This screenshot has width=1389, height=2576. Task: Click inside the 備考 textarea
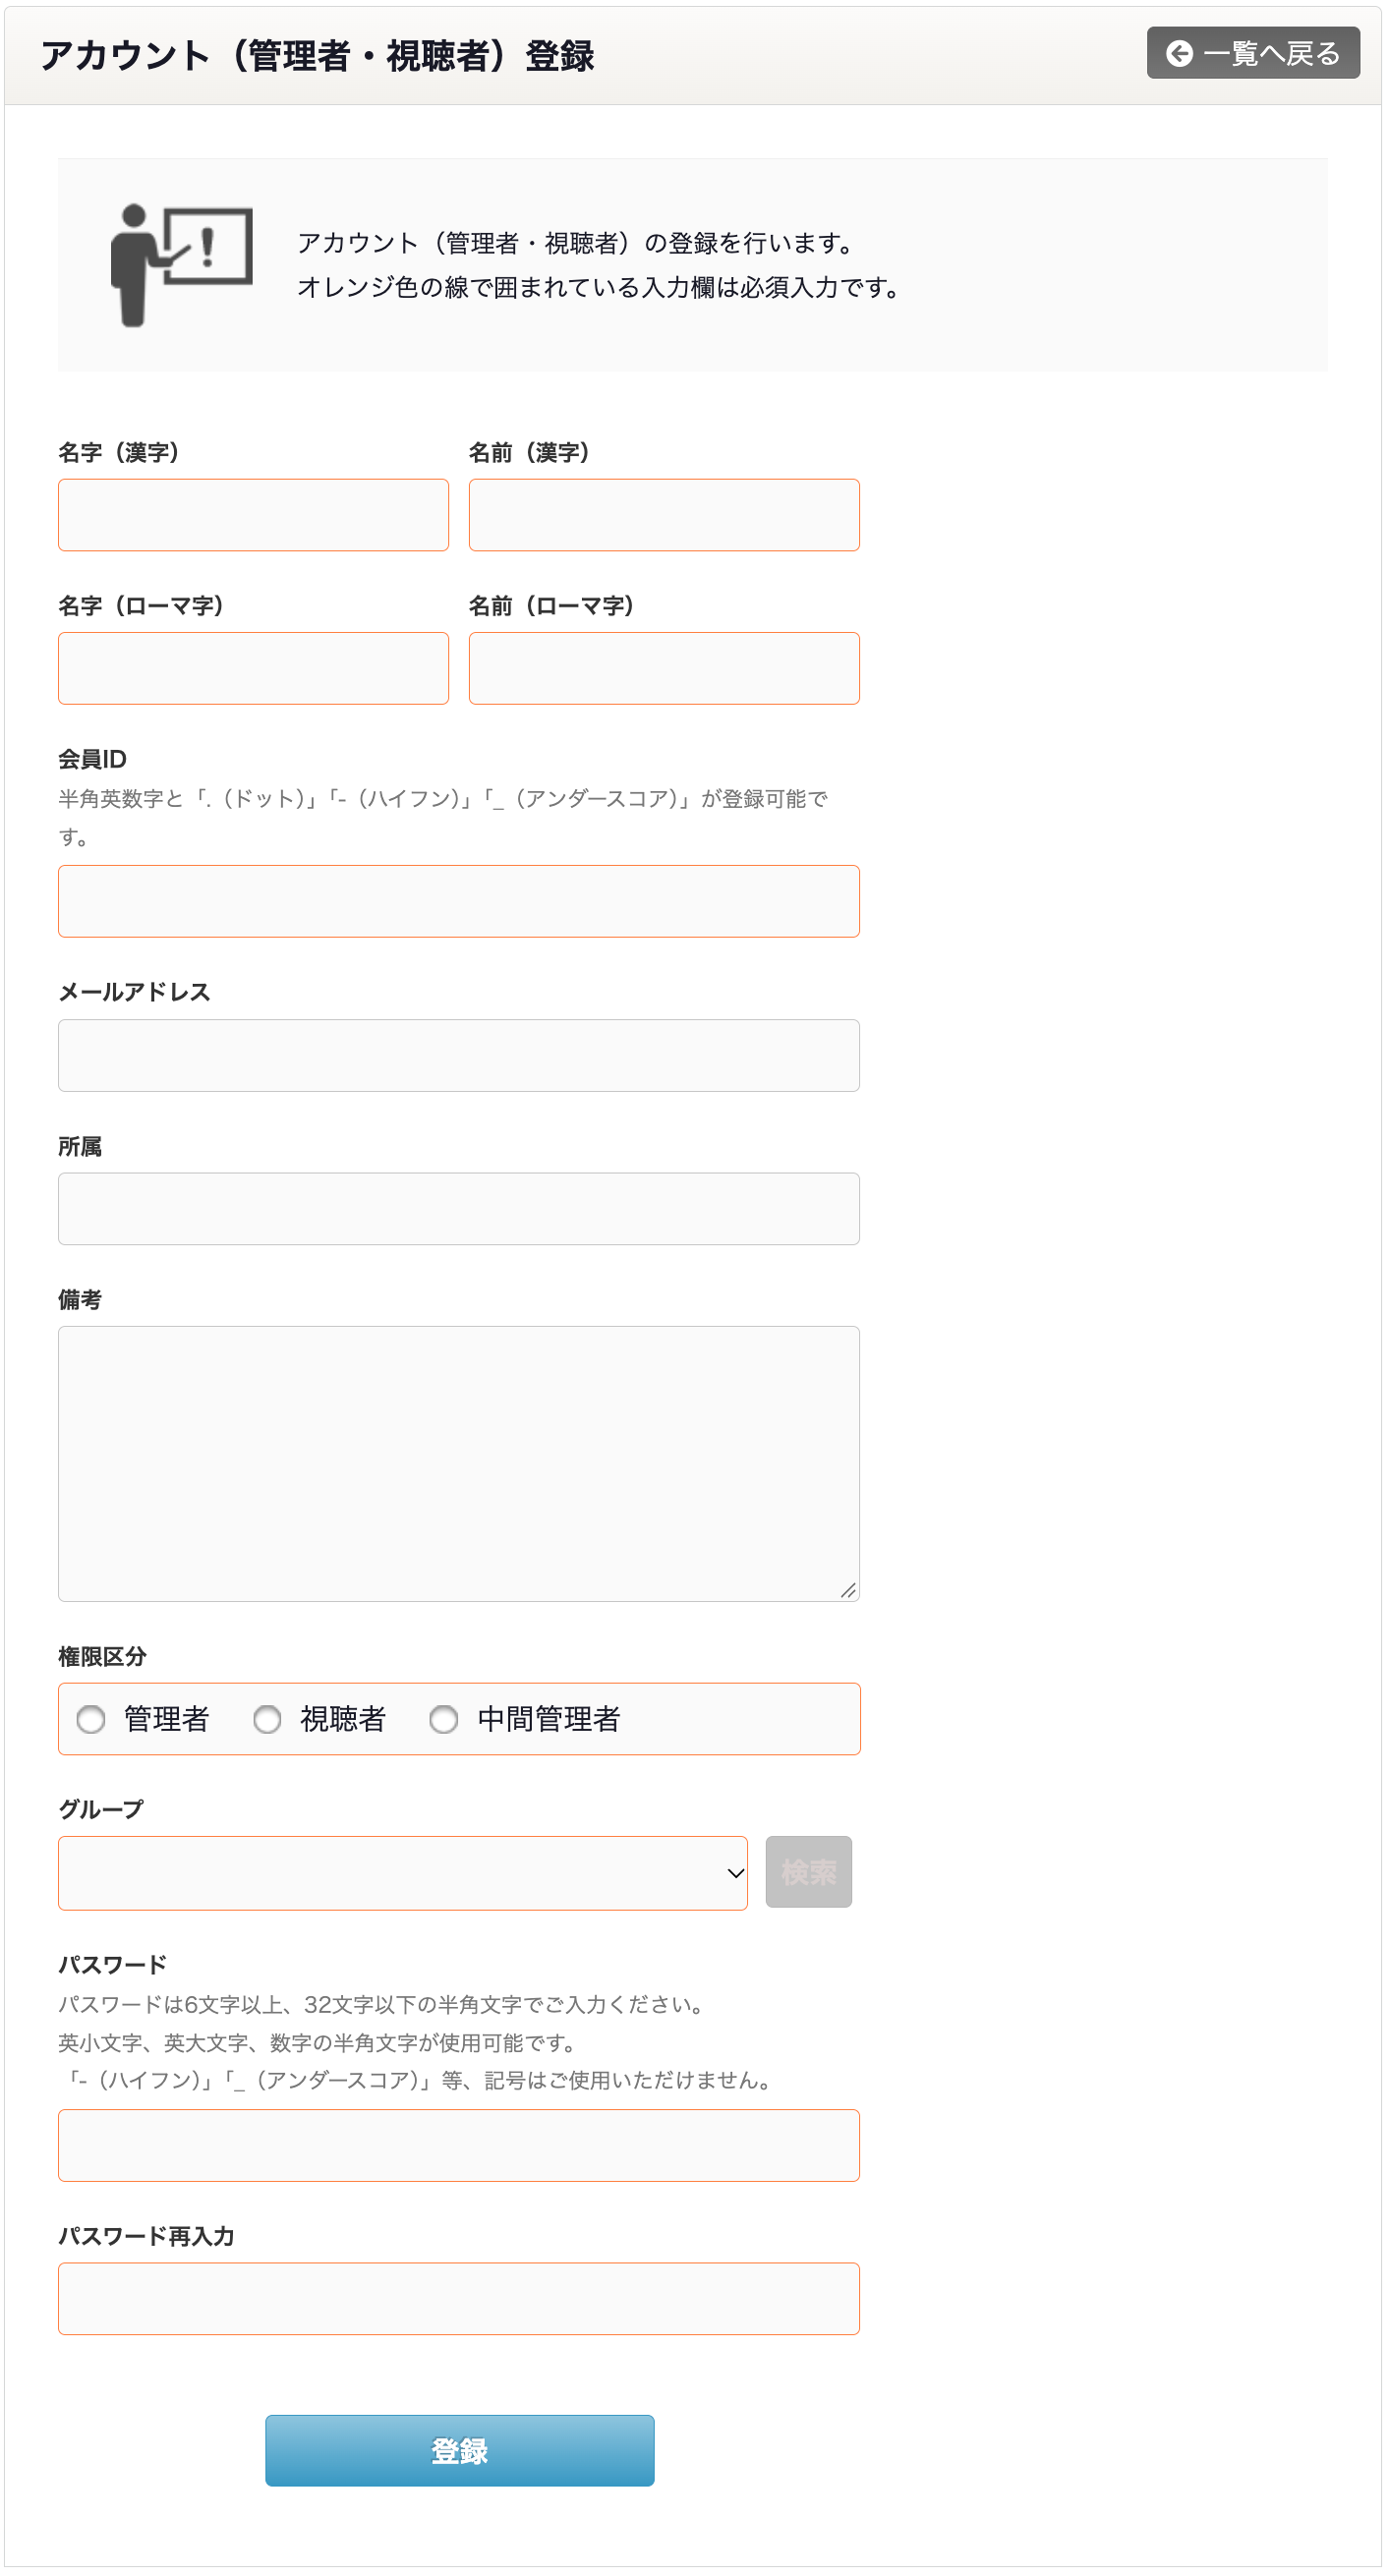pos(459,1464)
